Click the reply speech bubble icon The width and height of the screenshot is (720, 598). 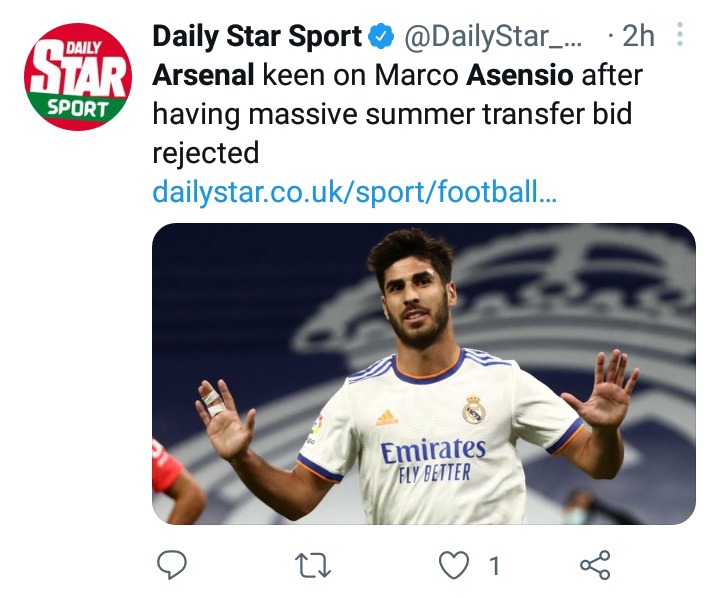[x=172, y=564]
